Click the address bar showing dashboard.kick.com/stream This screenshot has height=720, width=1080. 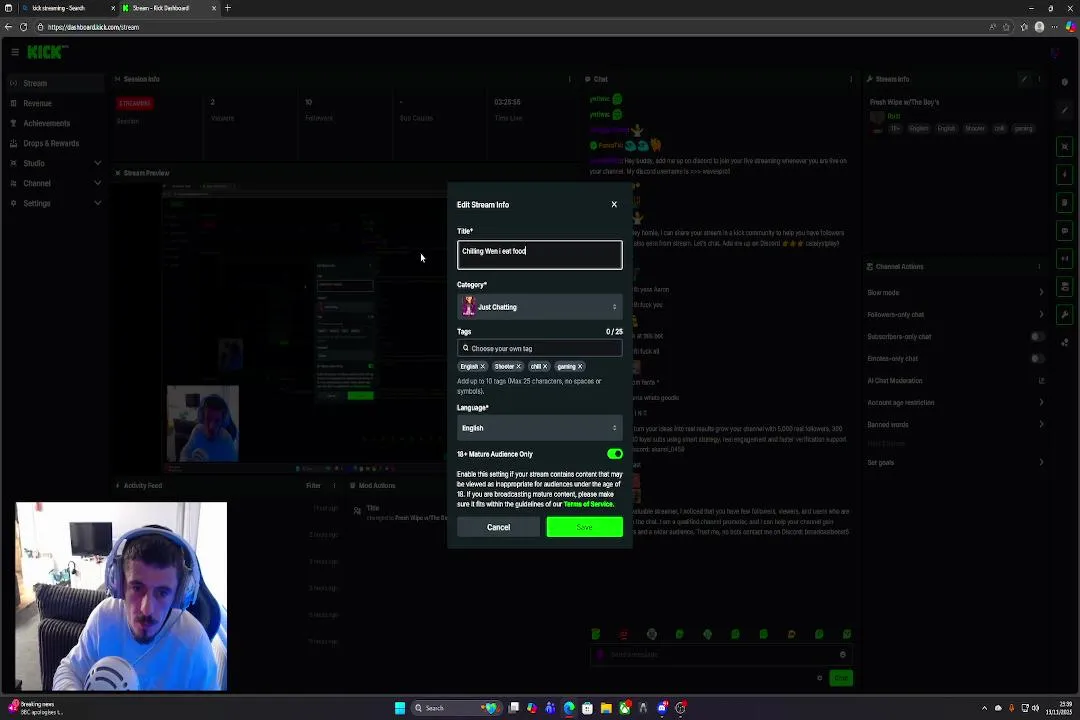click(510, 27)
